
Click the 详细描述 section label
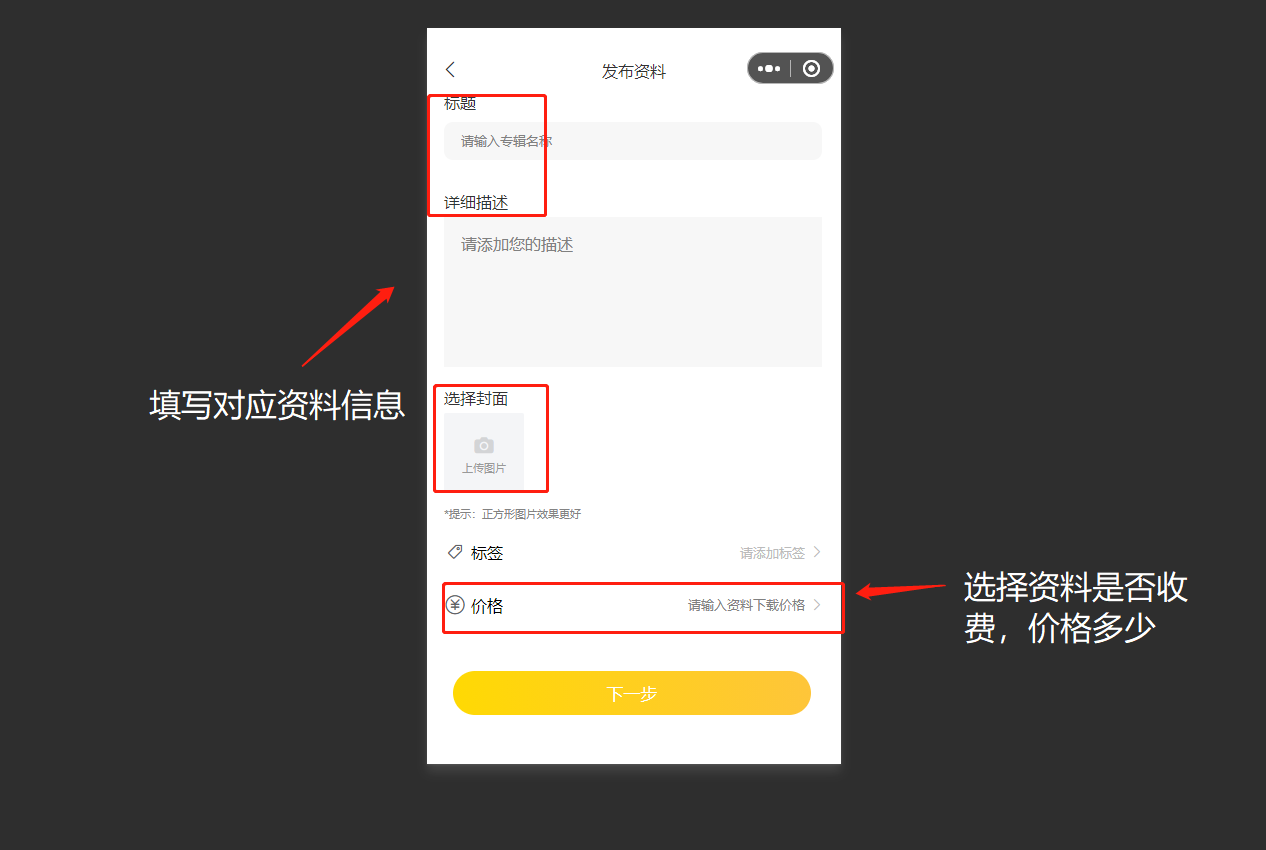click(476, 203)
